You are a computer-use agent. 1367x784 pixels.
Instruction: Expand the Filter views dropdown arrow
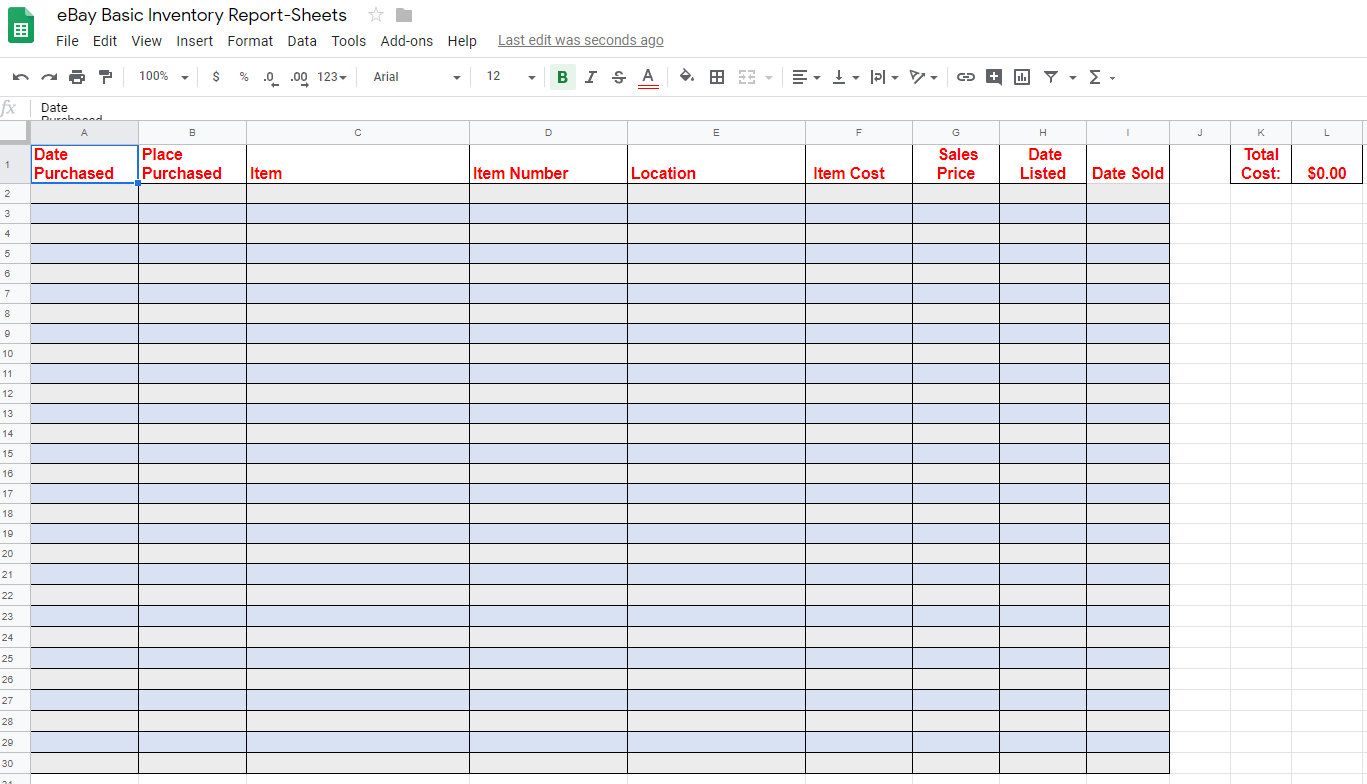pyautogui.click(x=1073, y=77)
